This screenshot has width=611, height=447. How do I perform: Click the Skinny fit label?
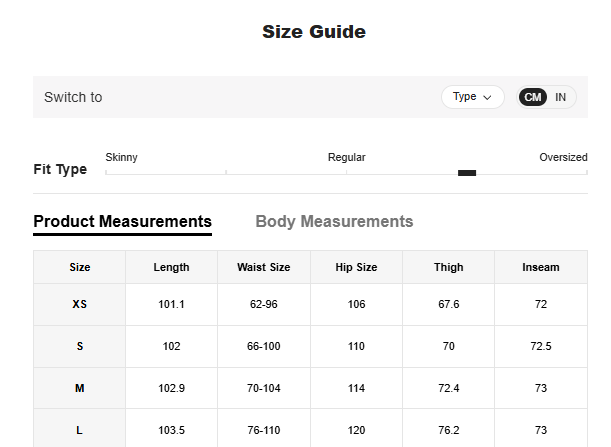coord(122,157)
